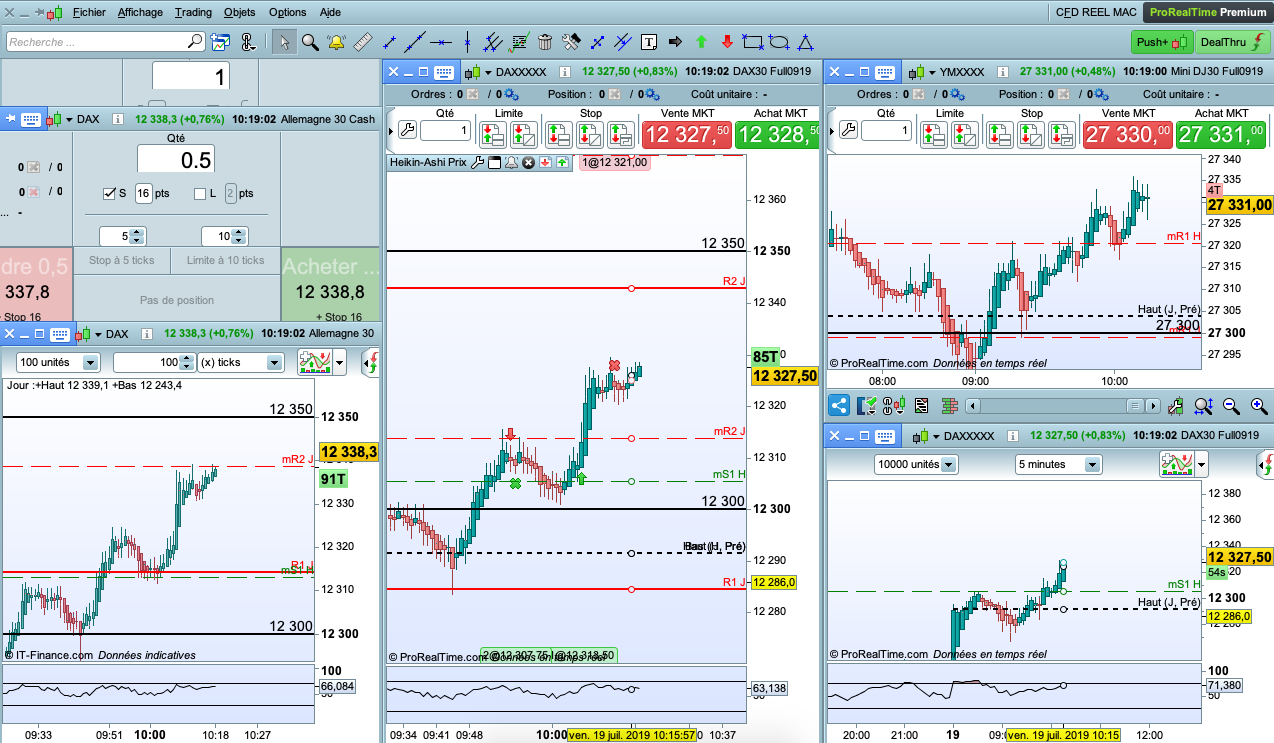Click the share icon in YMXXXX chart toolbar
This screenshot has height=743, width=1274.
tap(839, 405)
